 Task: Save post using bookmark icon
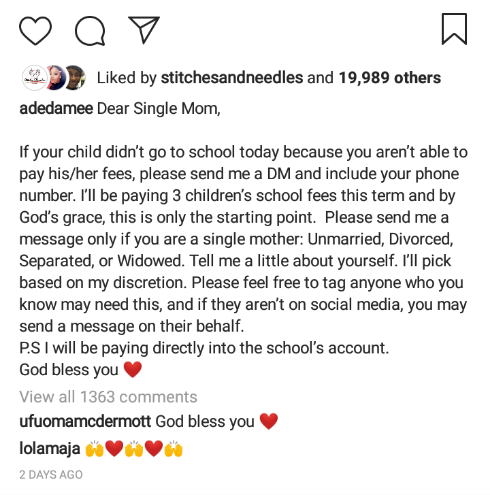[454, 29]
